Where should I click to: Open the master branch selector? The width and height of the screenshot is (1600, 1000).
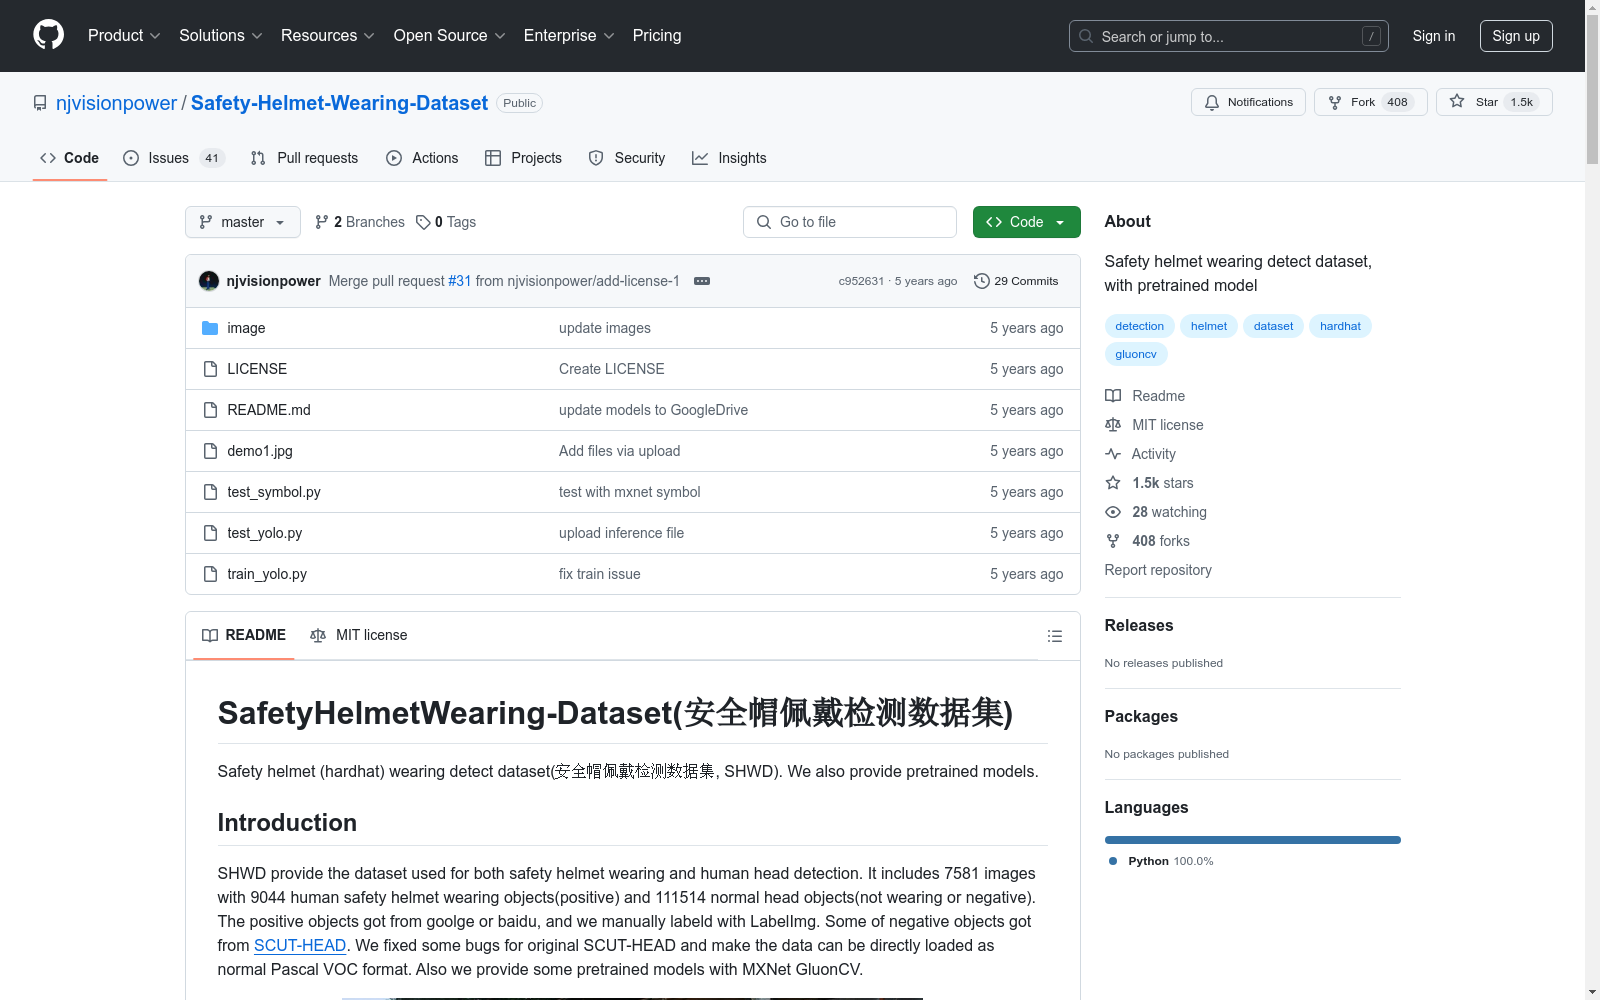pos(243,222)
